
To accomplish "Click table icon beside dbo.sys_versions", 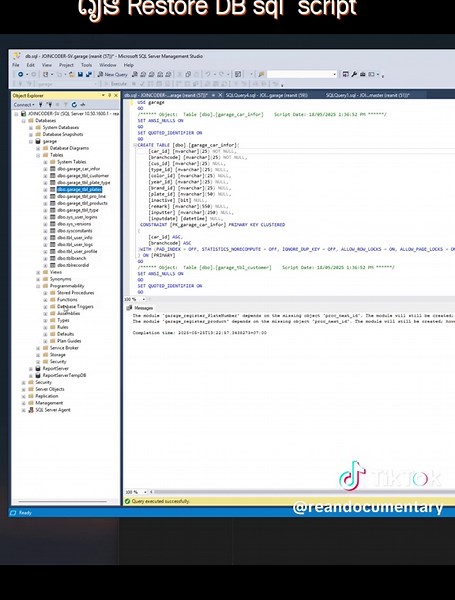I will tap(52, 224).
